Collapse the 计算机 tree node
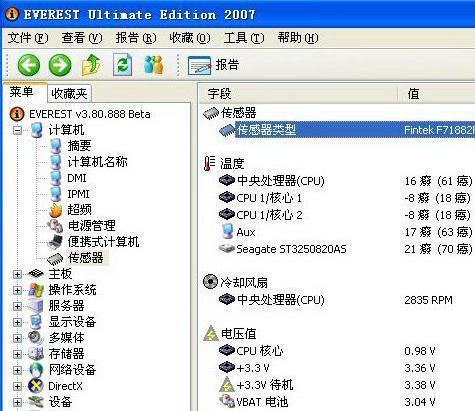The width and height of the screenshot is (475, 411). coord(17,130)
